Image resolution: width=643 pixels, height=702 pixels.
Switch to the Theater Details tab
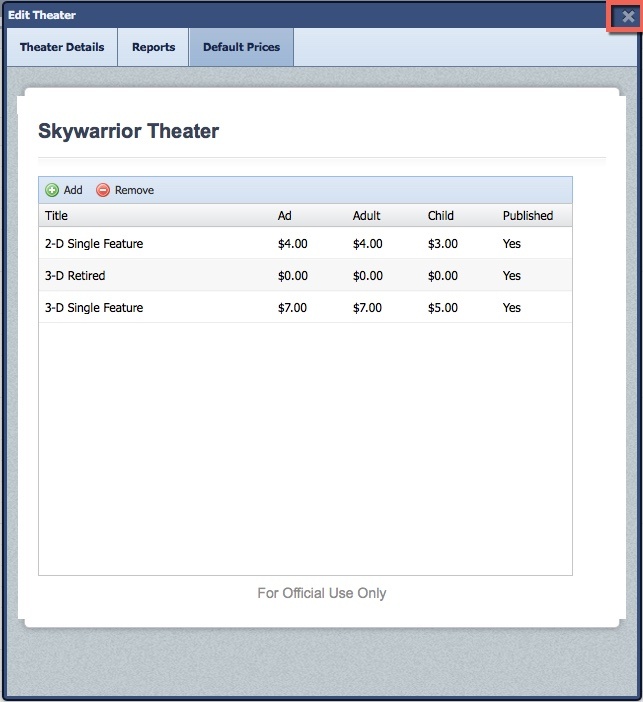62,47
